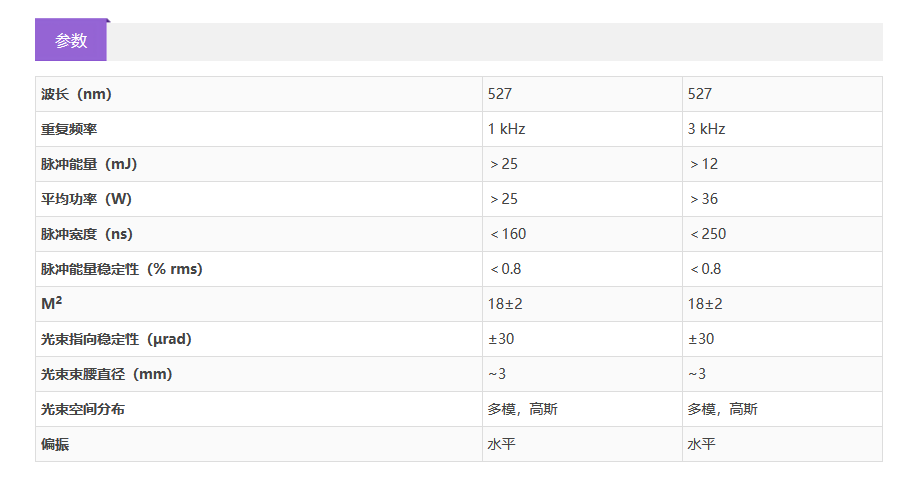Click the 3 kHz repetition rate cell
Screen dimensions: 897x485
pyautogui.click(x=706, y=129)
